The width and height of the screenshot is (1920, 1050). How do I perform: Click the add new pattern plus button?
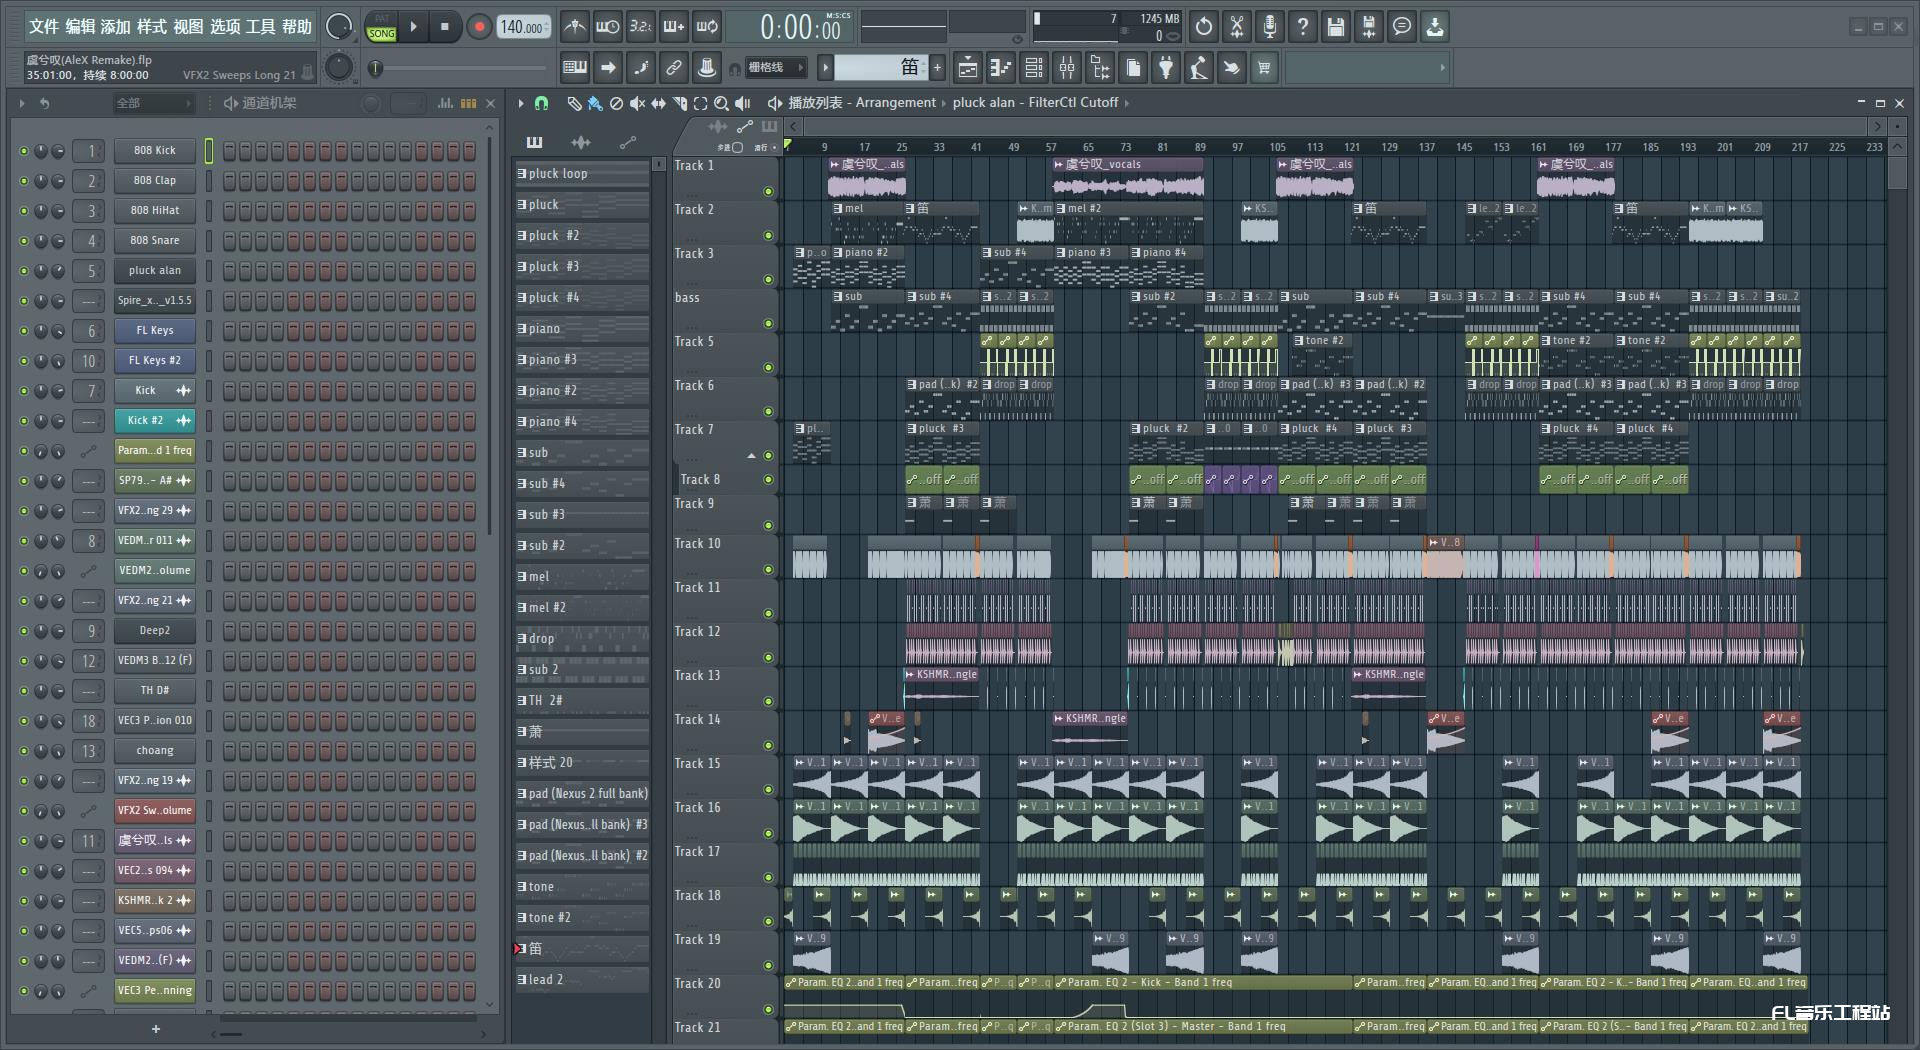click(x=938, y=68)
